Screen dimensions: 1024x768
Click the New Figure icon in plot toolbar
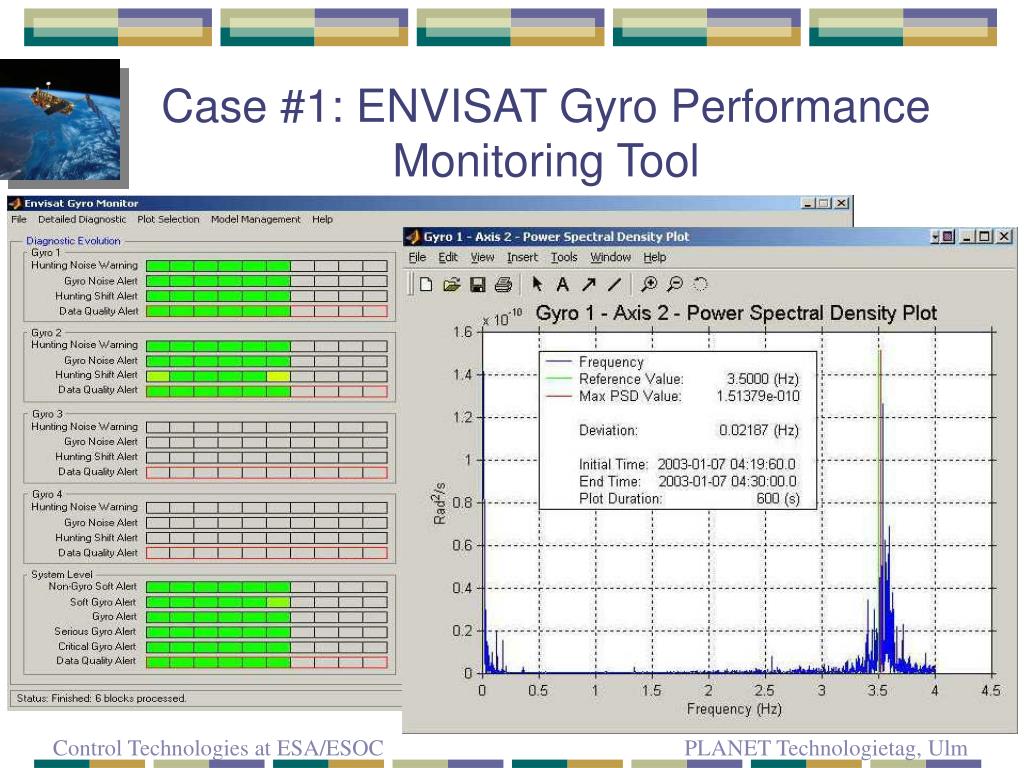(x=426, y=284)
